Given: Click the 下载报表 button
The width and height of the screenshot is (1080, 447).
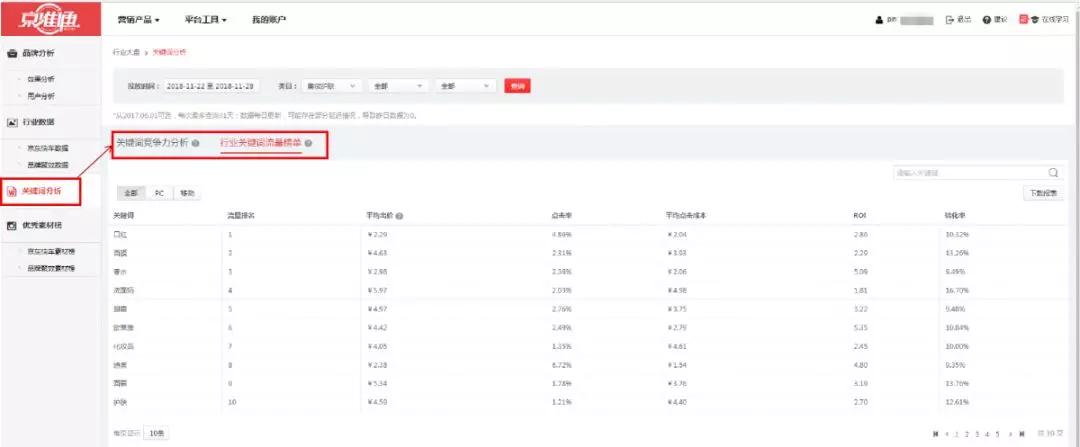Looking at the screenshot, I should click(x=1043, y=193).
